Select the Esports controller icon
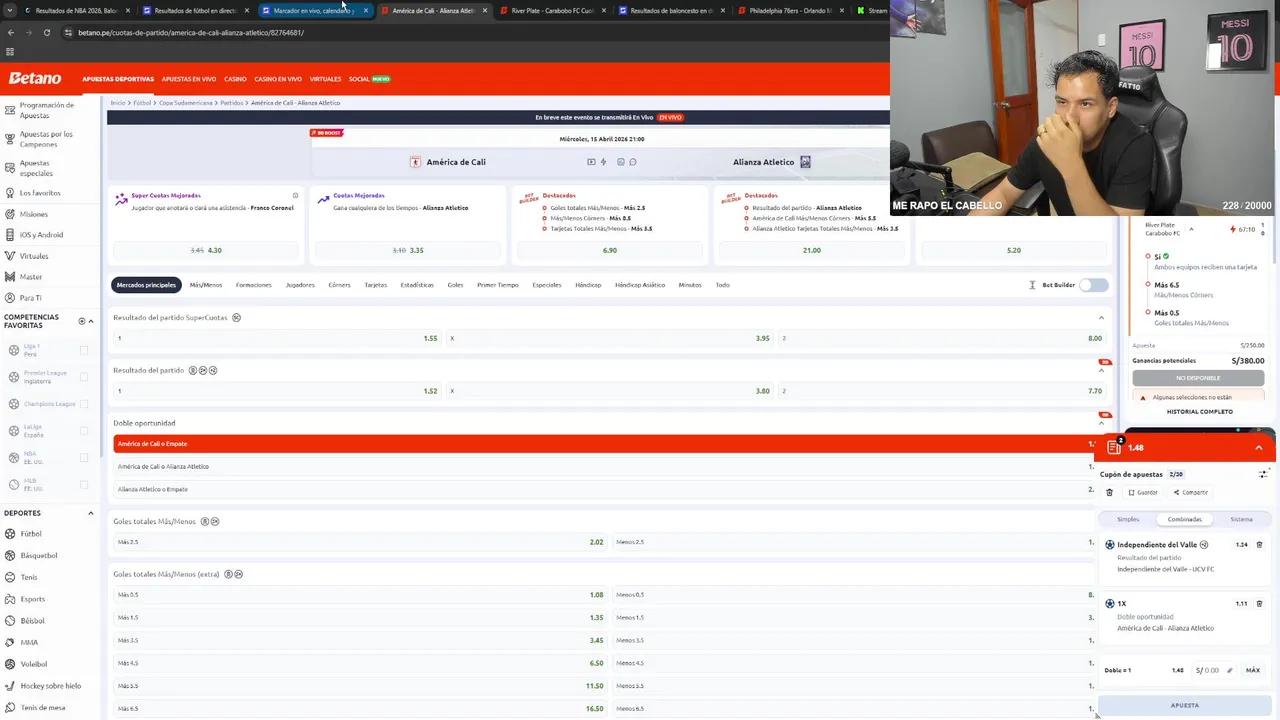Viewport: 1280px width, 720px height. point(11,599)
